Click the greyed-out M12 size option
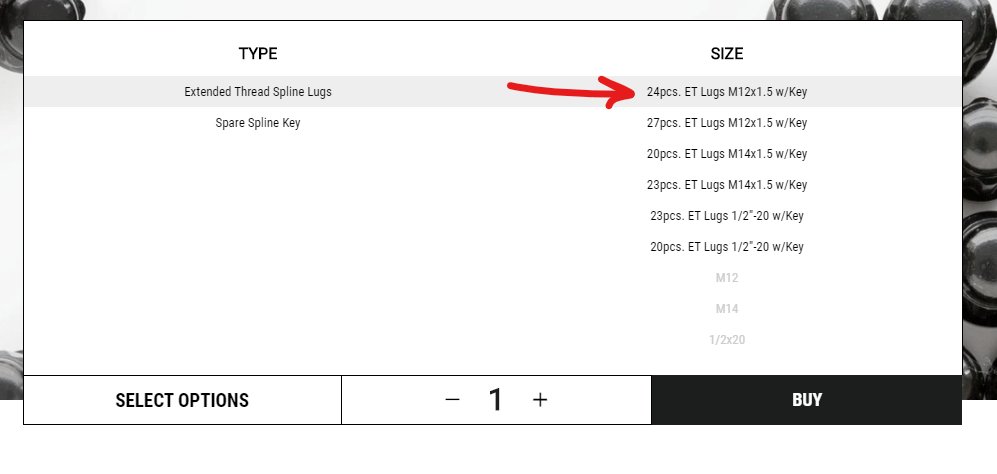This screenshot has width=997, height=474. 727,278
